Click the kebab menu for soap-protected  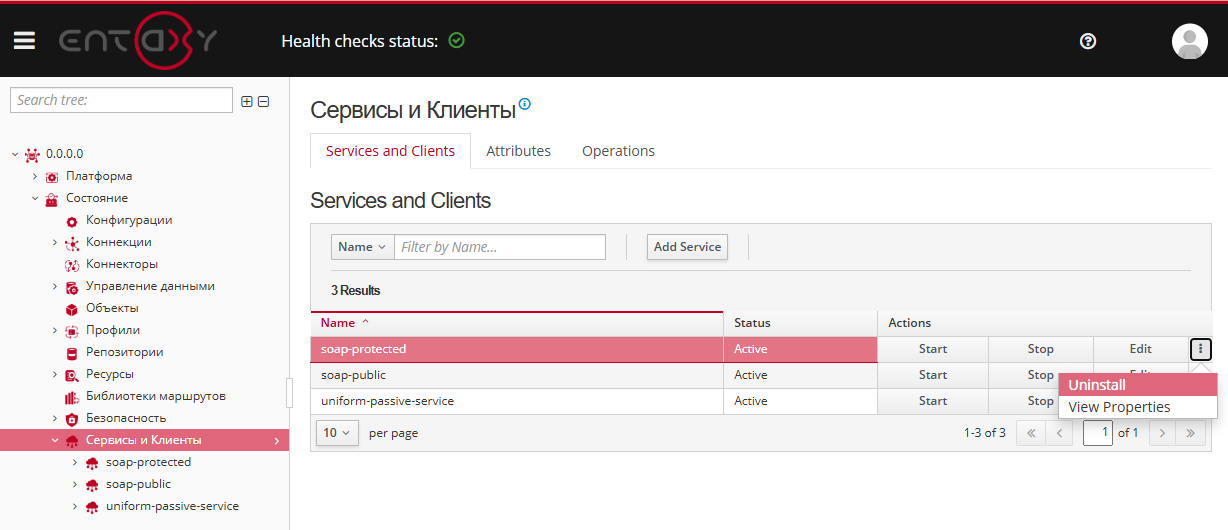coord(1200,349)
